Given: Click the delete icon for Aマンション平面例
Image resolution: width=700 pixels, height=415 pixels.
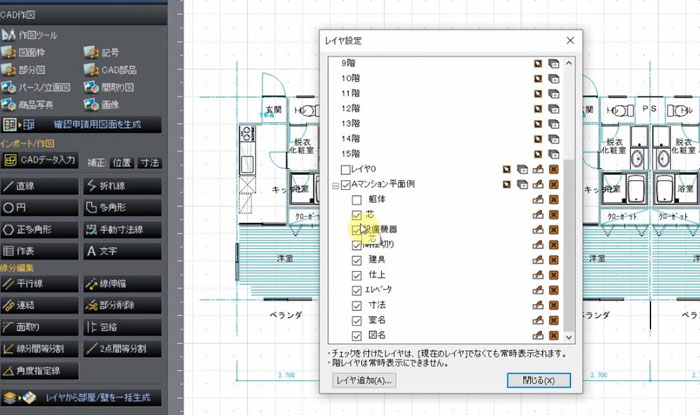Looking at the screenshot, I should click(554, 184).
